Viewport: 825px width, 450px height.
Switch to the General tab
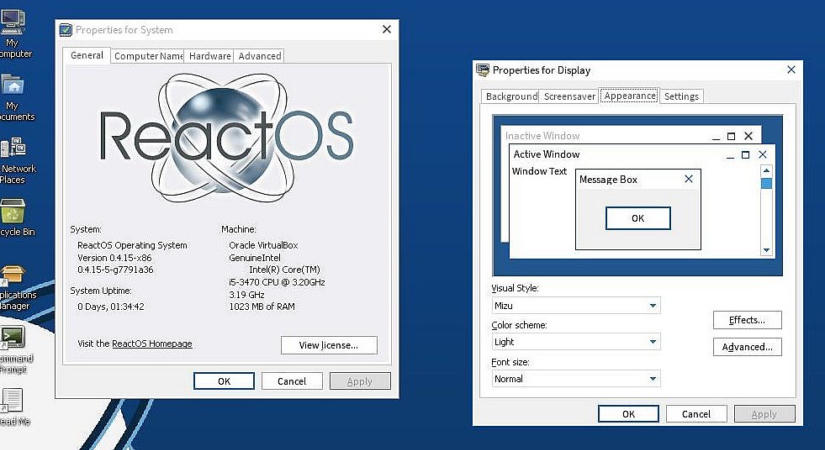pyautogui.click(x=87, y=55)
